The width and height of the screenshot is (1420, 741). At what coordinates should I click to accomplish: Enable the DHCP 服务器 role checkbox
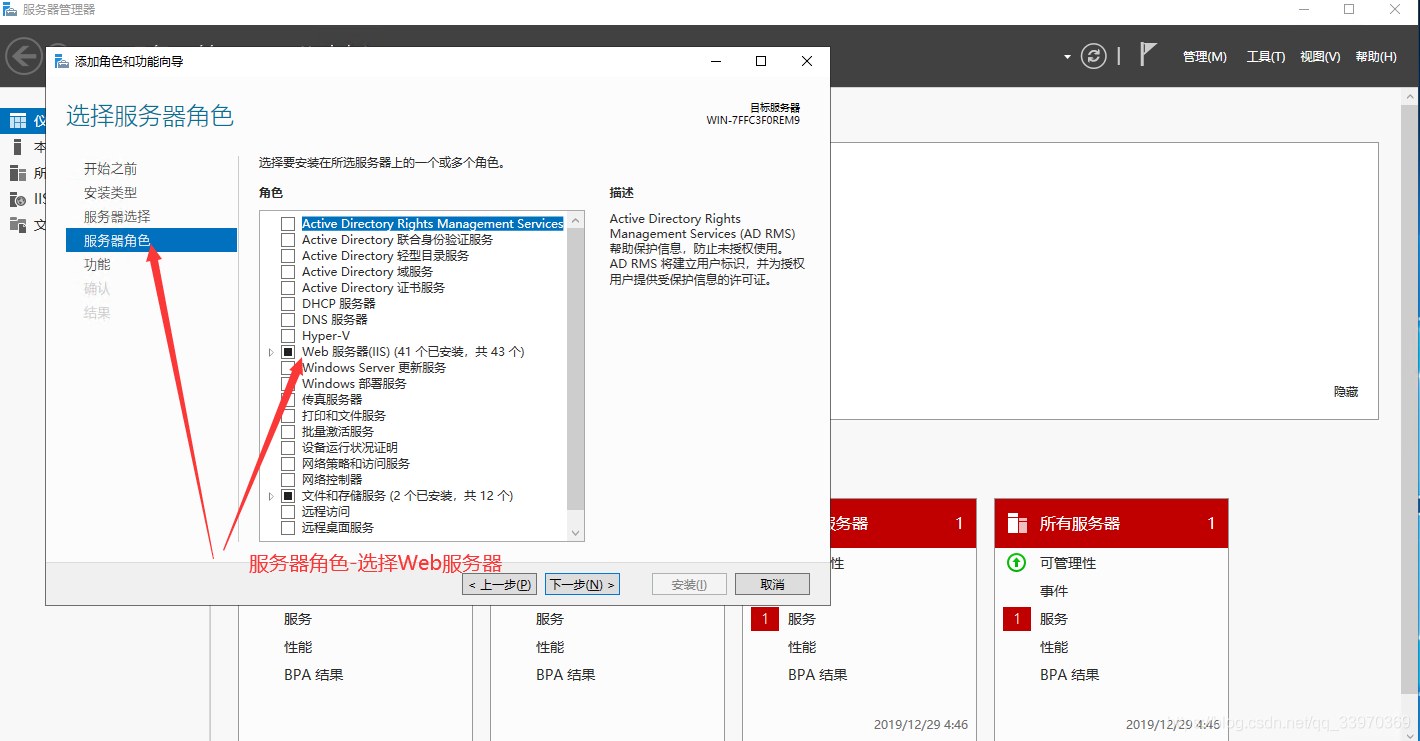click(x=288, y=304)
